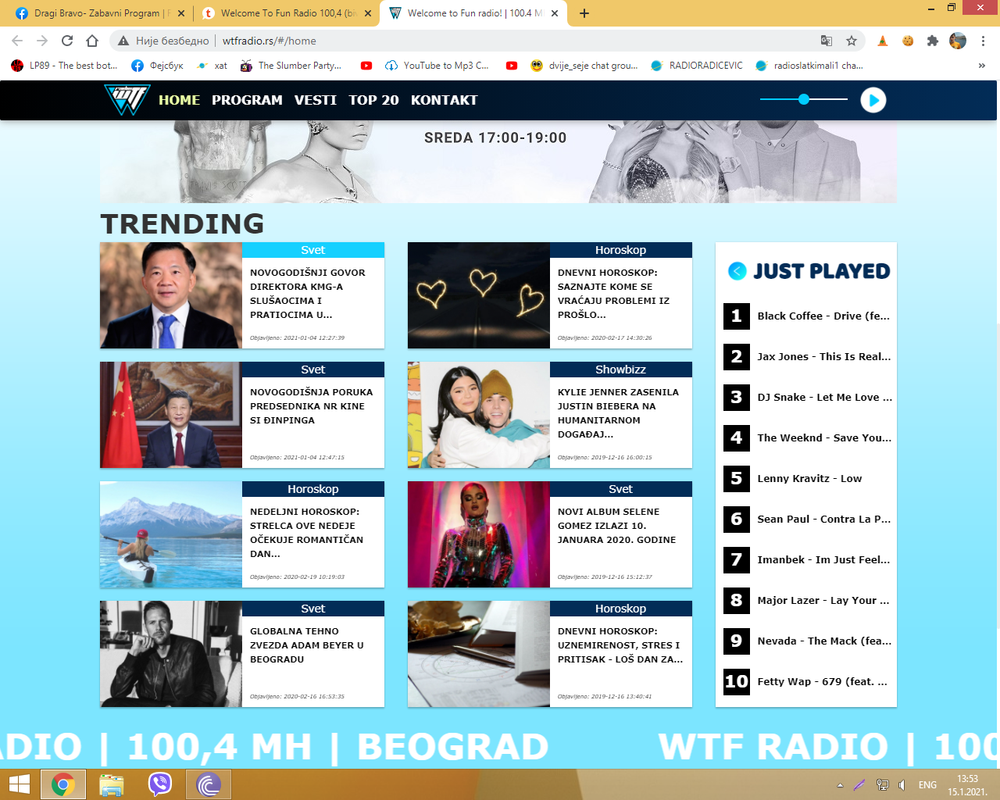This screenshot has height=800, width=1000.
Task: Click Selena Gomez article thumbnail
Action: pos(478,534)
